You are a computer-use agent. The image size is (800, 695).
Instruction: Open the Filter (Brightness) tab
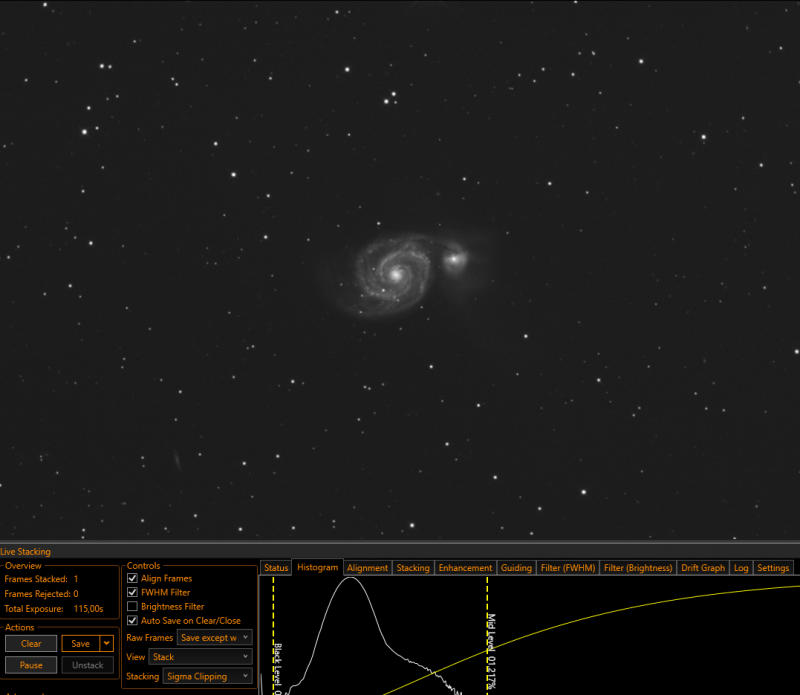(x=638, y=568)
